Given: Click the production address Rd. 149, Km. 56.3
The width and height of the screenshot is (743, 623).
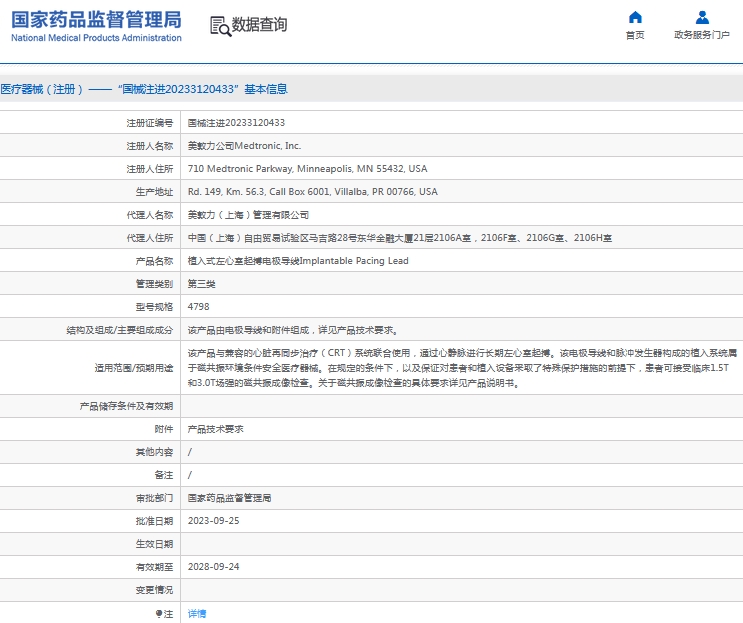Looking at the screenshot, I should [312, 192].
